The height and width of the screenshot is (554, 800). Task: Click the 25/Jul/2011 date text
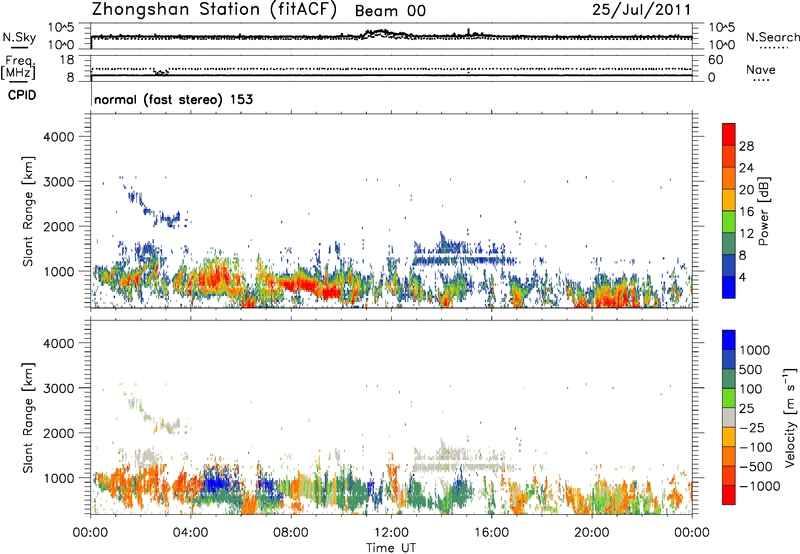pos(642,10)
